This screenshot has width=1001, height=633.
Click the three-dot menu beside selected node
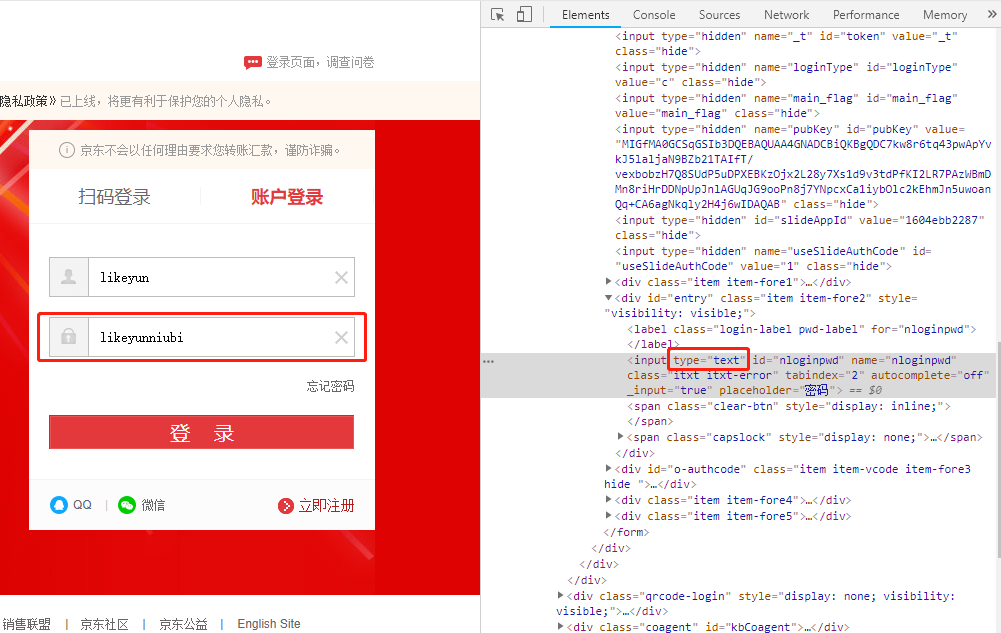click(x=489, y=361)
